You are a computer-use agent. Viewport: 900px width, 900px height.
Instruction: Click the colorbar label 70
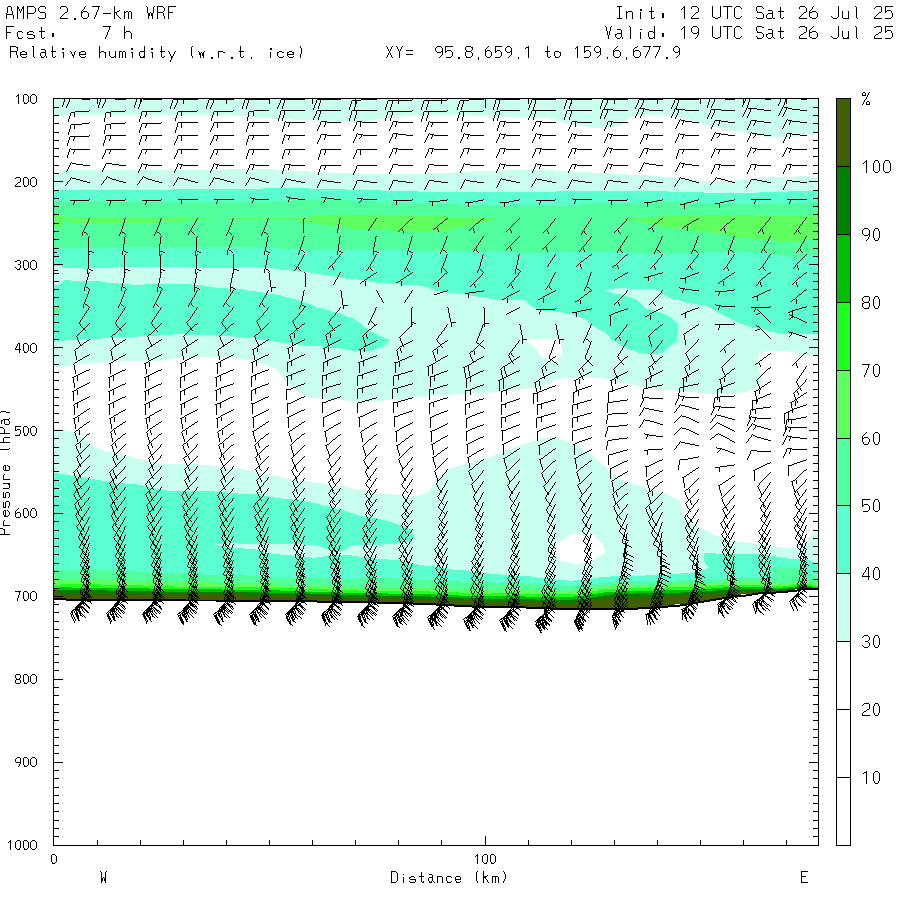(871, 371)
